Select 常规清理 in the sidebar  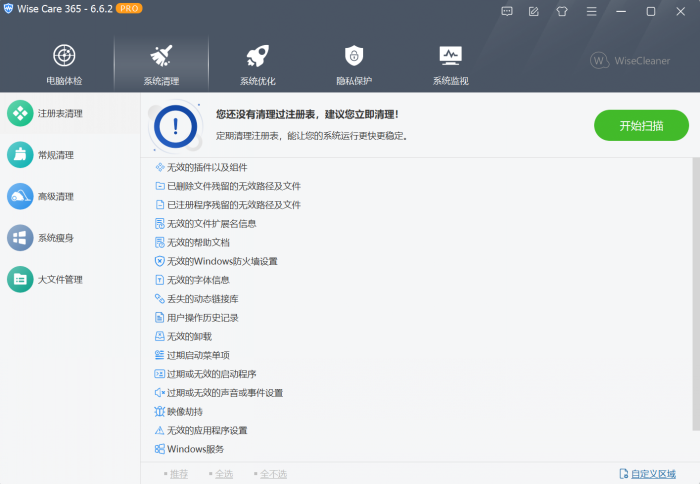click(x=70, y=155)
